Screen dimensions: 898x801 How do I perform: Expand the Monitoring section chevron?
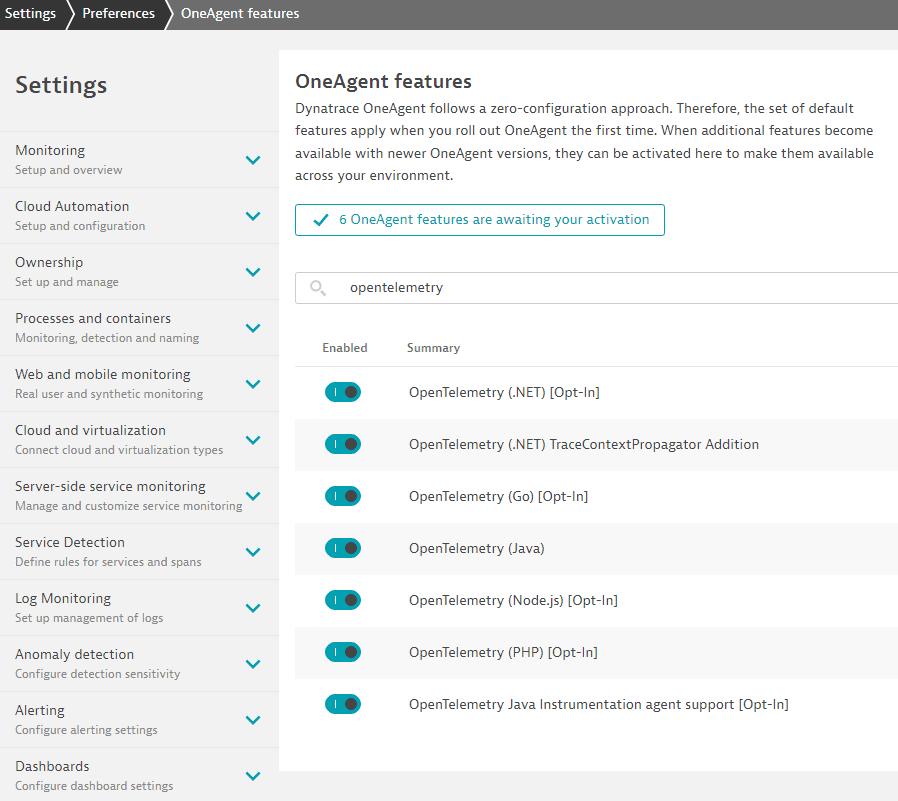point(253,160)
